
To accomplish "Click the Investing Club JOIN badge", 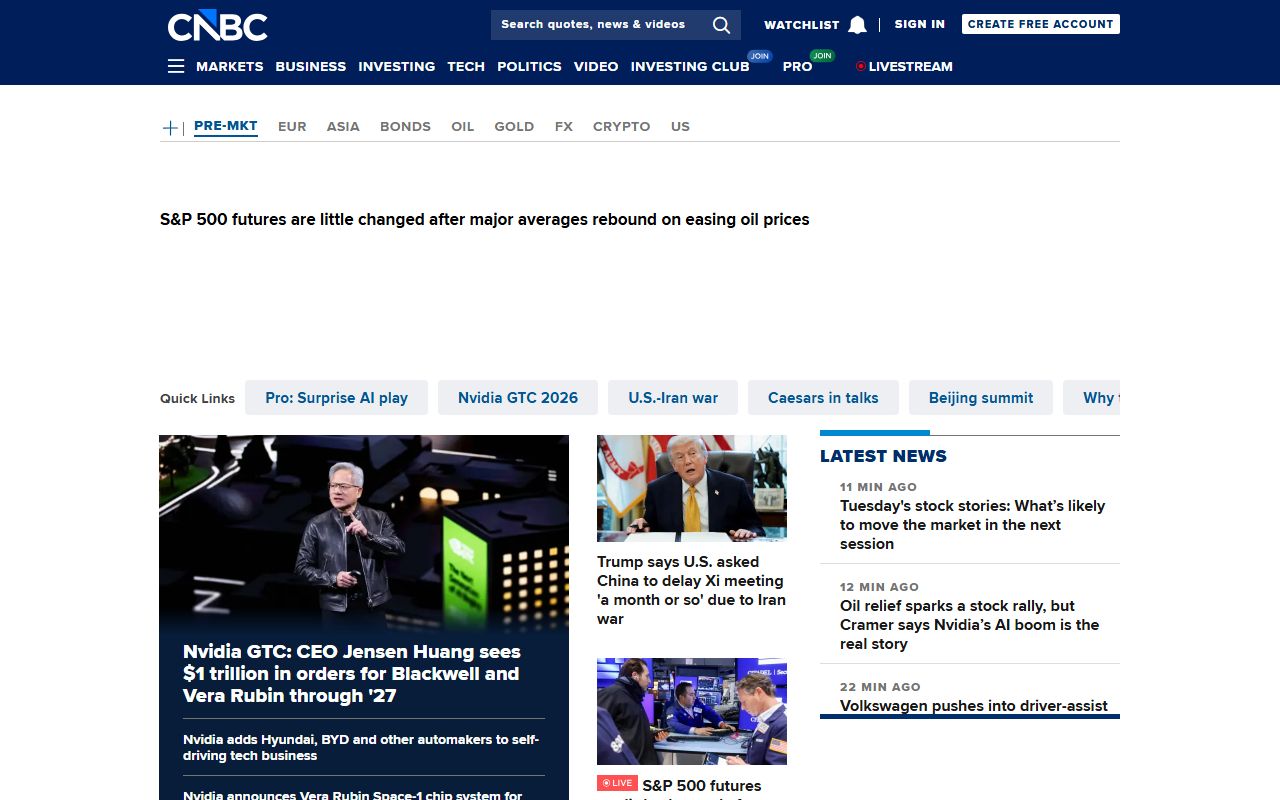I will click(760, 56).
